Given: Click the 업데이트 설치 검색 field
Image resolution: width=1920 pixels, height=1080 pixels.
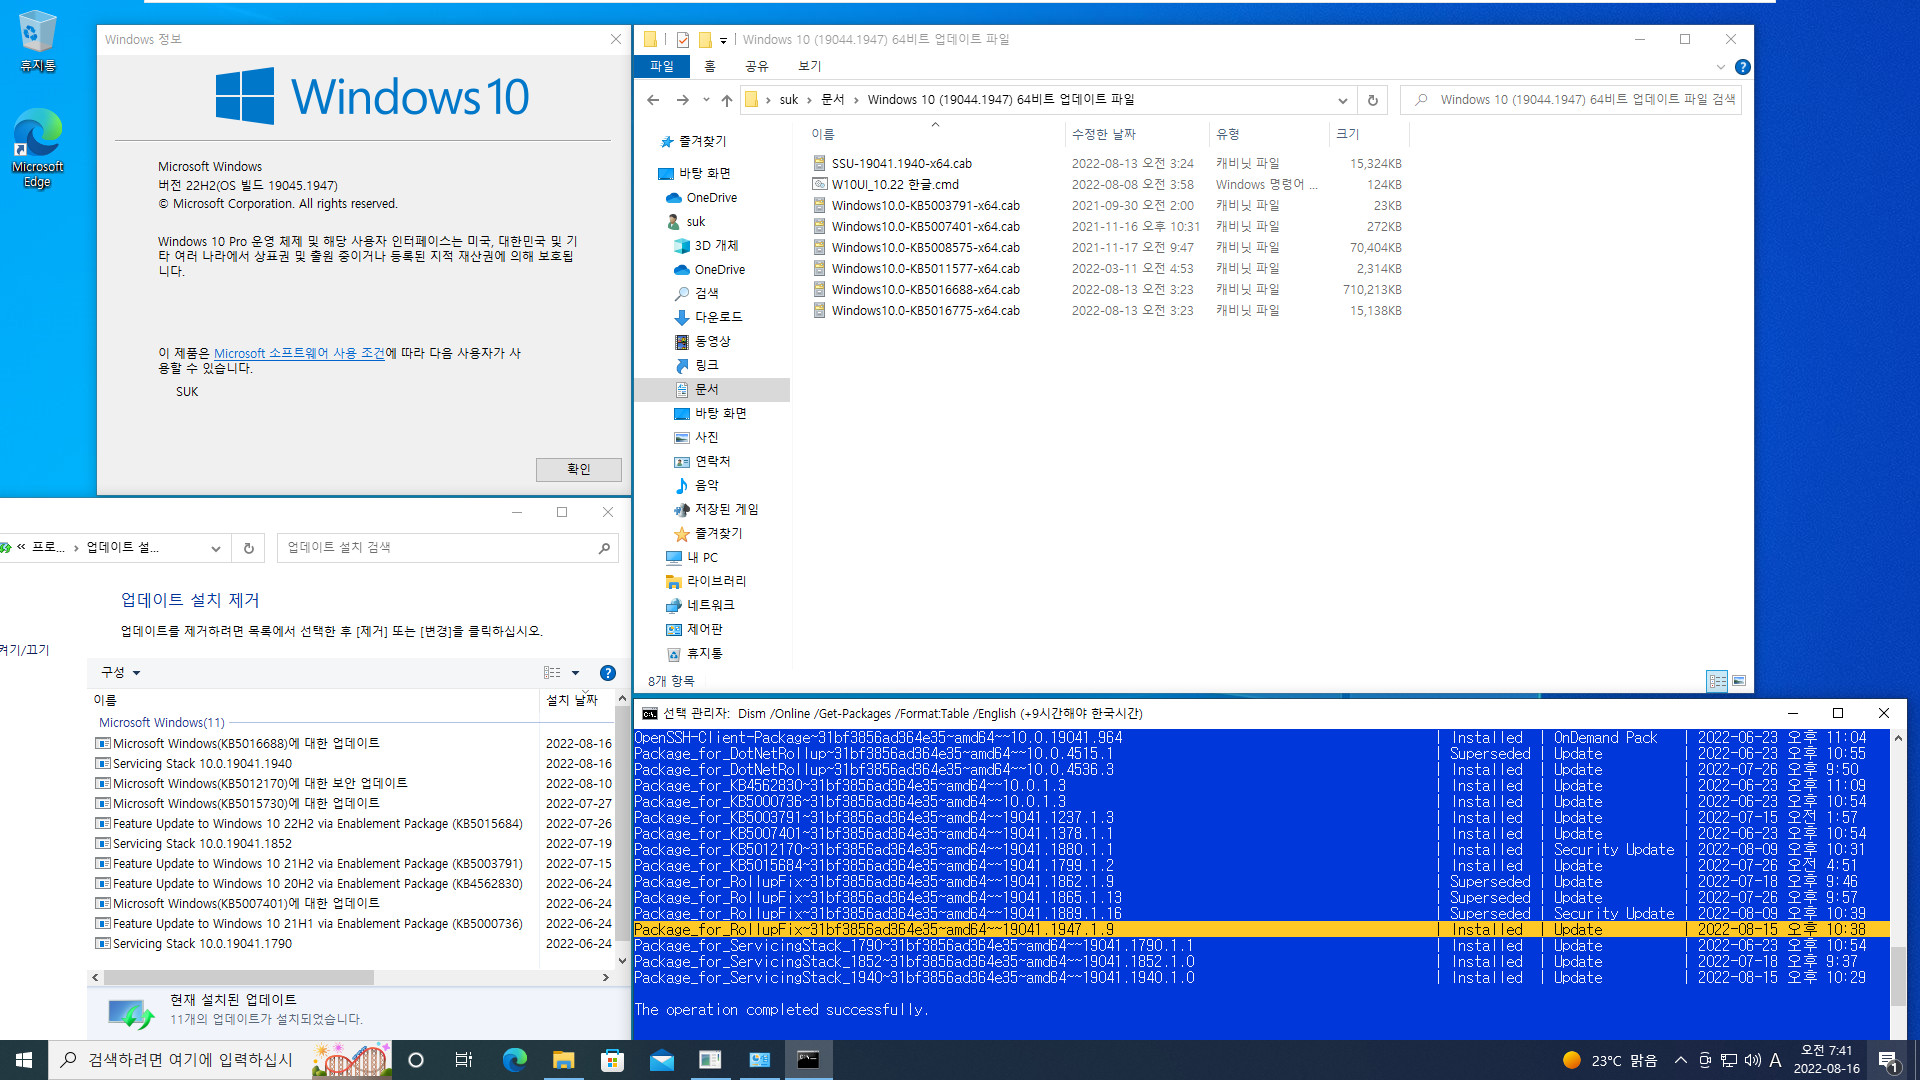Looking at the screenshot, I should tap(446, 548).
